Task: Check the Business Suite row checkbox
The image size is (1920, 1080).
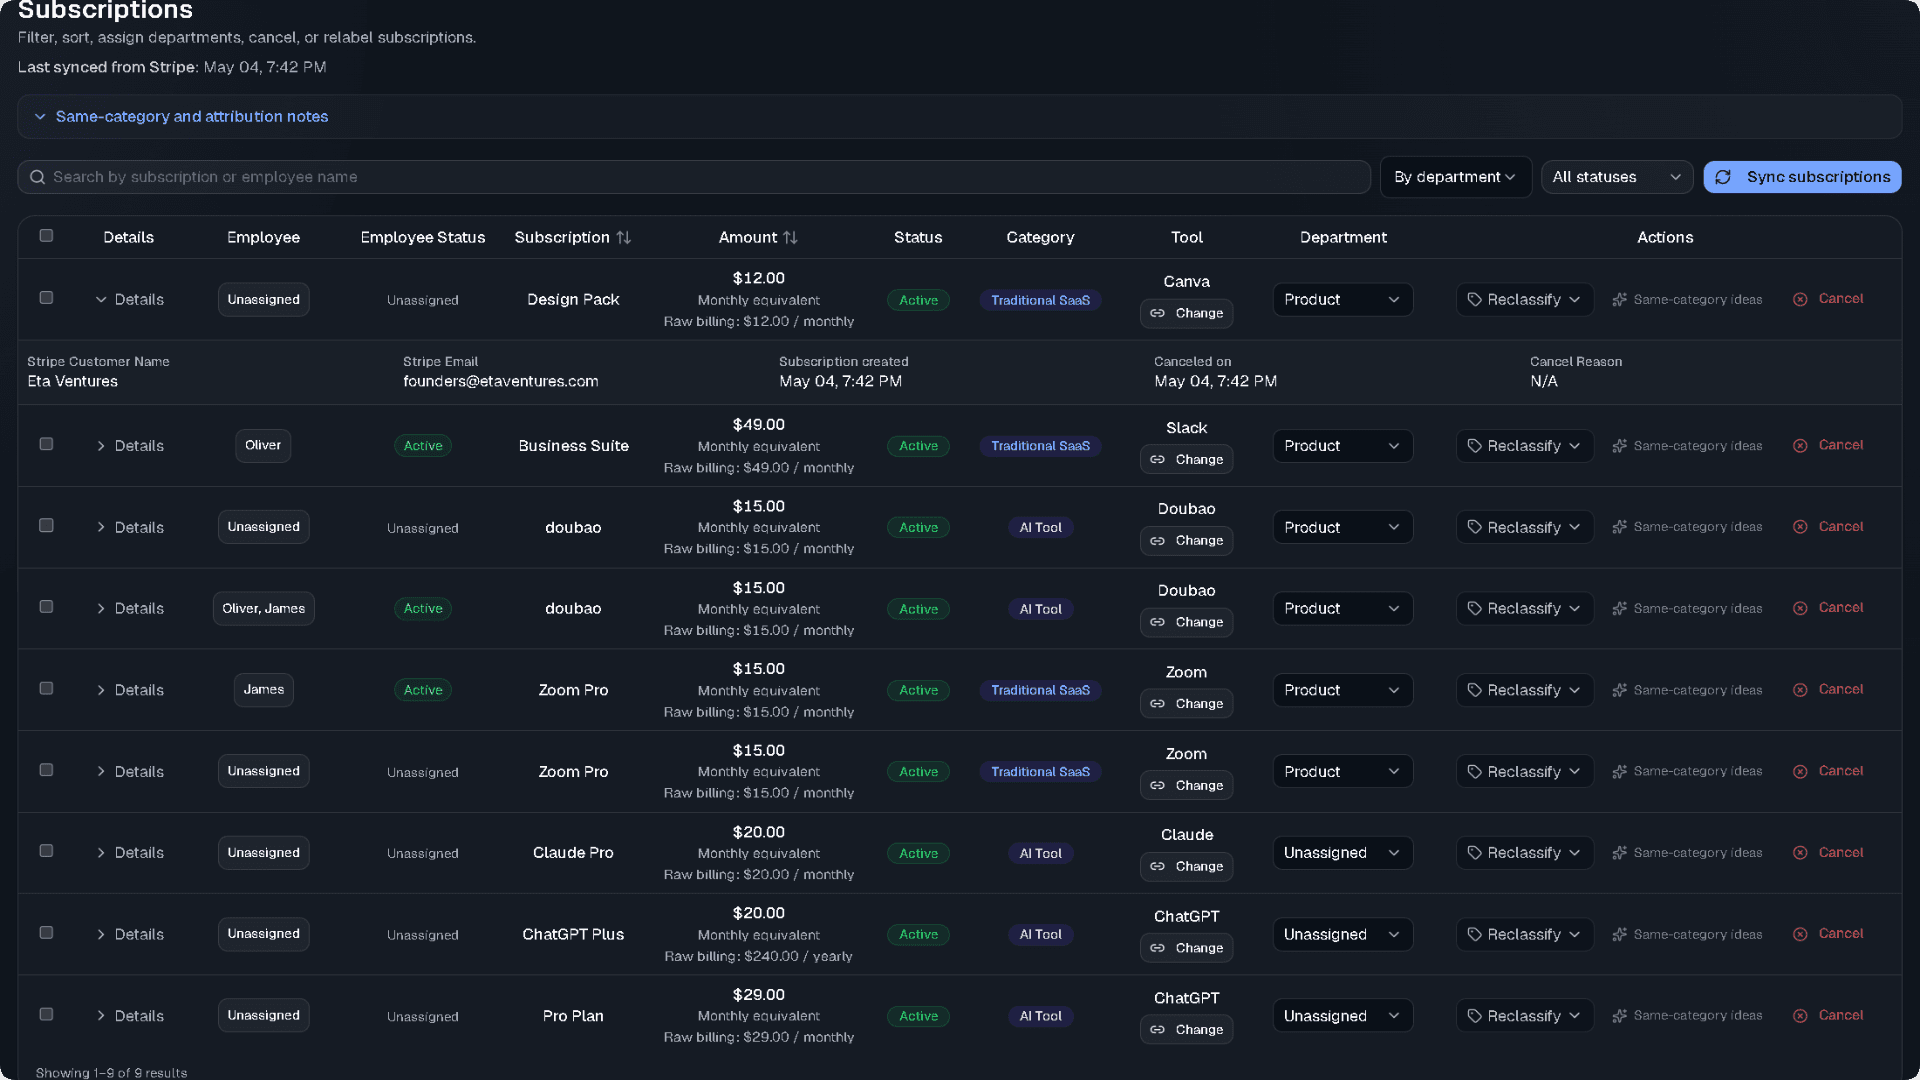Action: [x=46, y=444]
